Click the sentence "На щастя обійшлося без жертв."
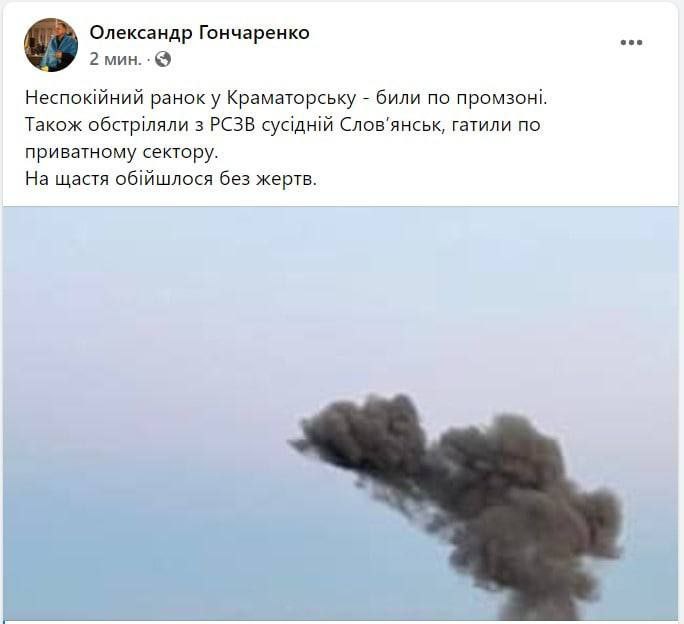The image size is (684, 624). click(171, 179)
